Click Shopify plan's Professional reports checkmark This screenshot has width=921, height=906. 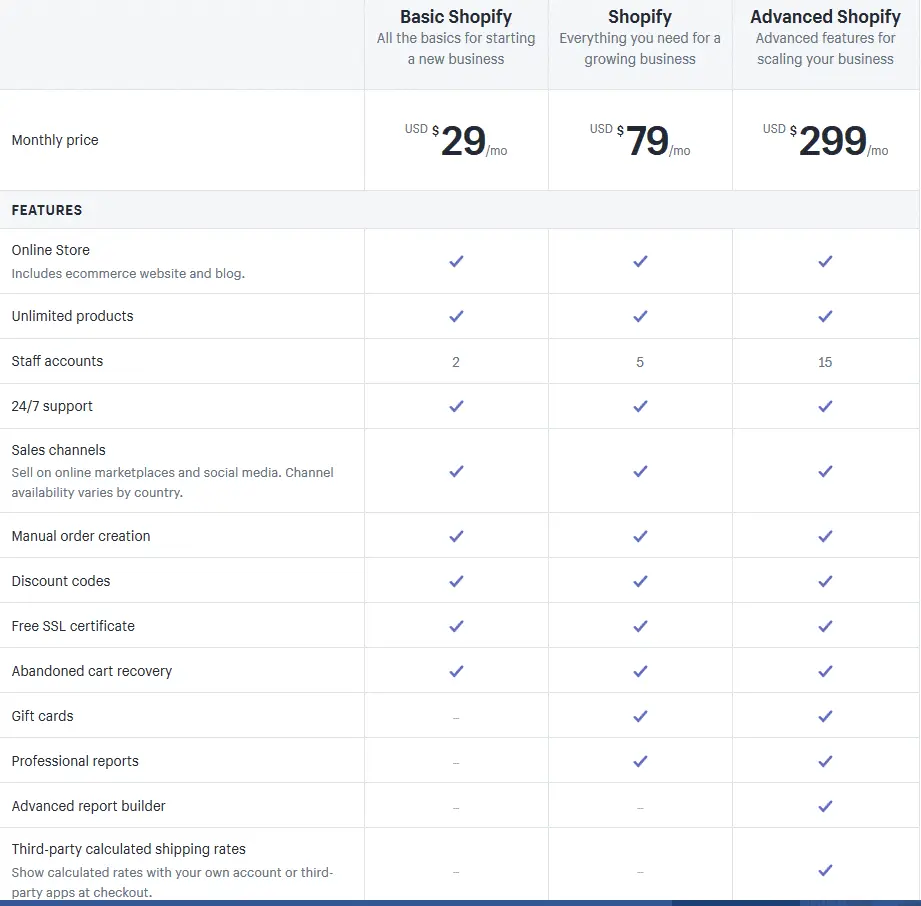[x=640, y=761]
